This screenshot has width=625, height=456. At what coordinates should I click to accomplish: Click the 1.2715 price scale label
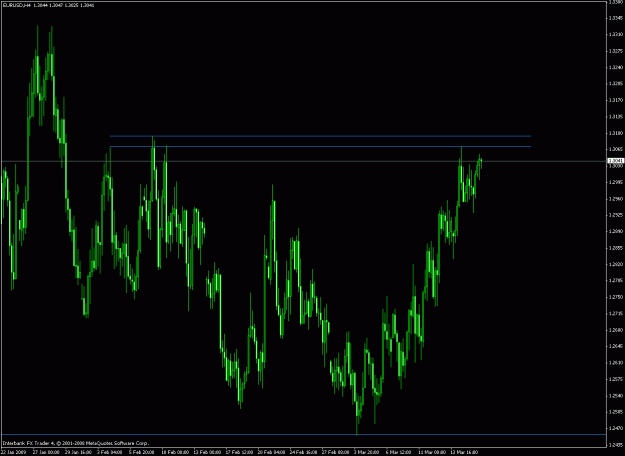[615, 314]
